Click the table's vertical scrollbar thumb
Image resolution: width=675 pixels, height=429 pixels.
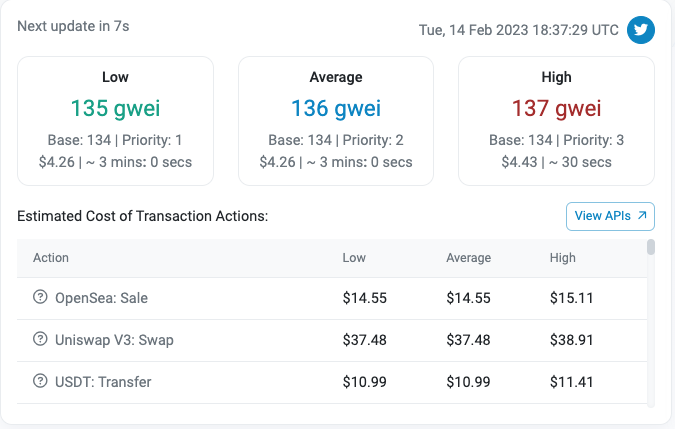(x=651, y=247)
